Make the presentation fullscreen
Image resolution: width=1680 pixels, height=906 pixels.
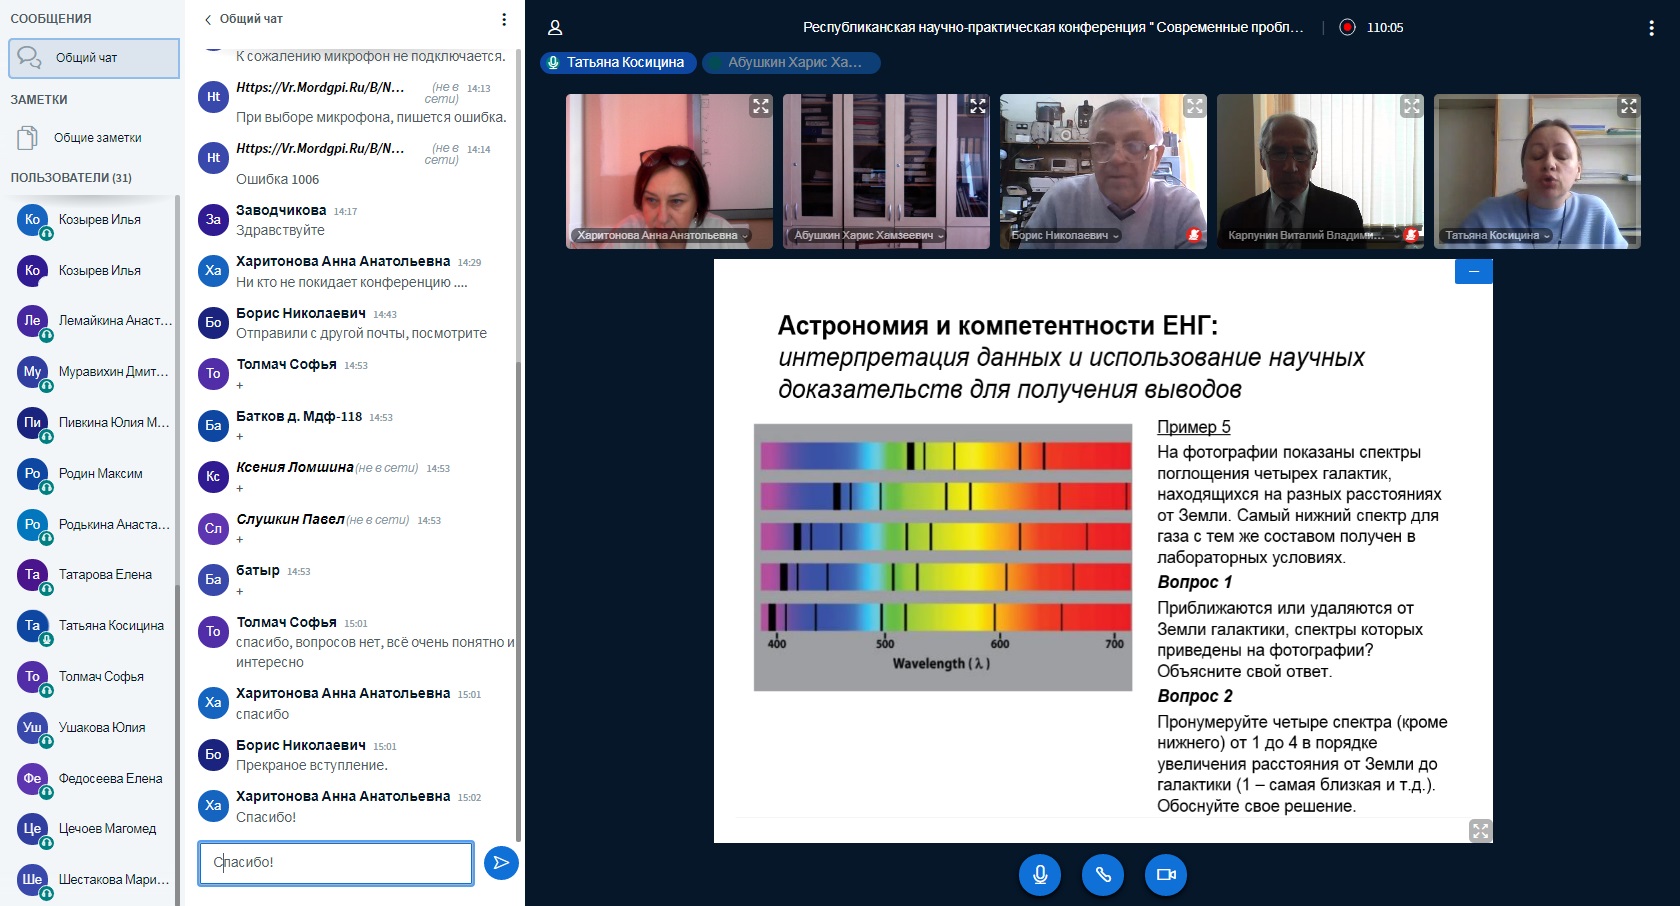pyautogui.click(x=1480, y=830)
